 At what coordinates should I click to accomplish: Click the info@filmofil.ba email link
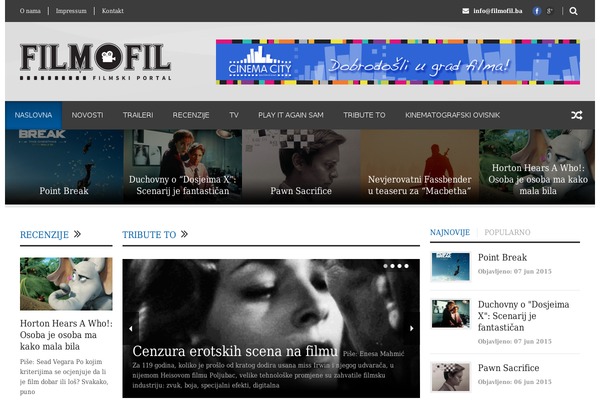[x=498, y=11]
